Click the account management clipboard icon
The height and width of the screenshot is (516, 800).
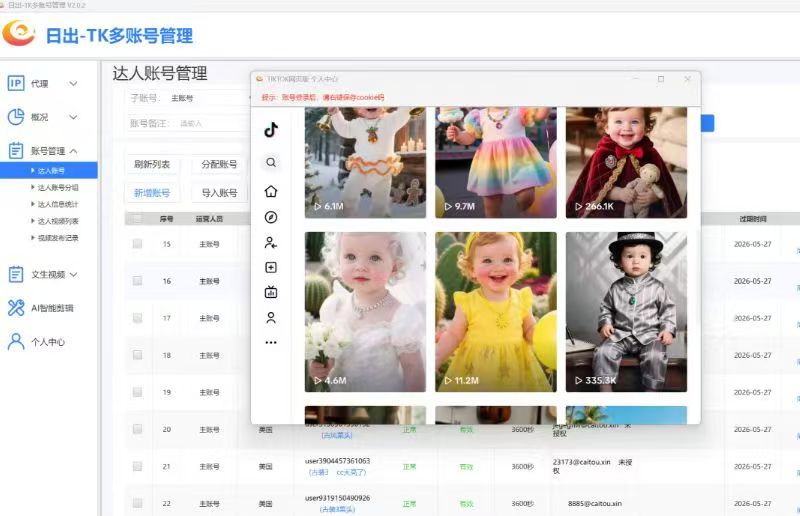pos(16,151)
